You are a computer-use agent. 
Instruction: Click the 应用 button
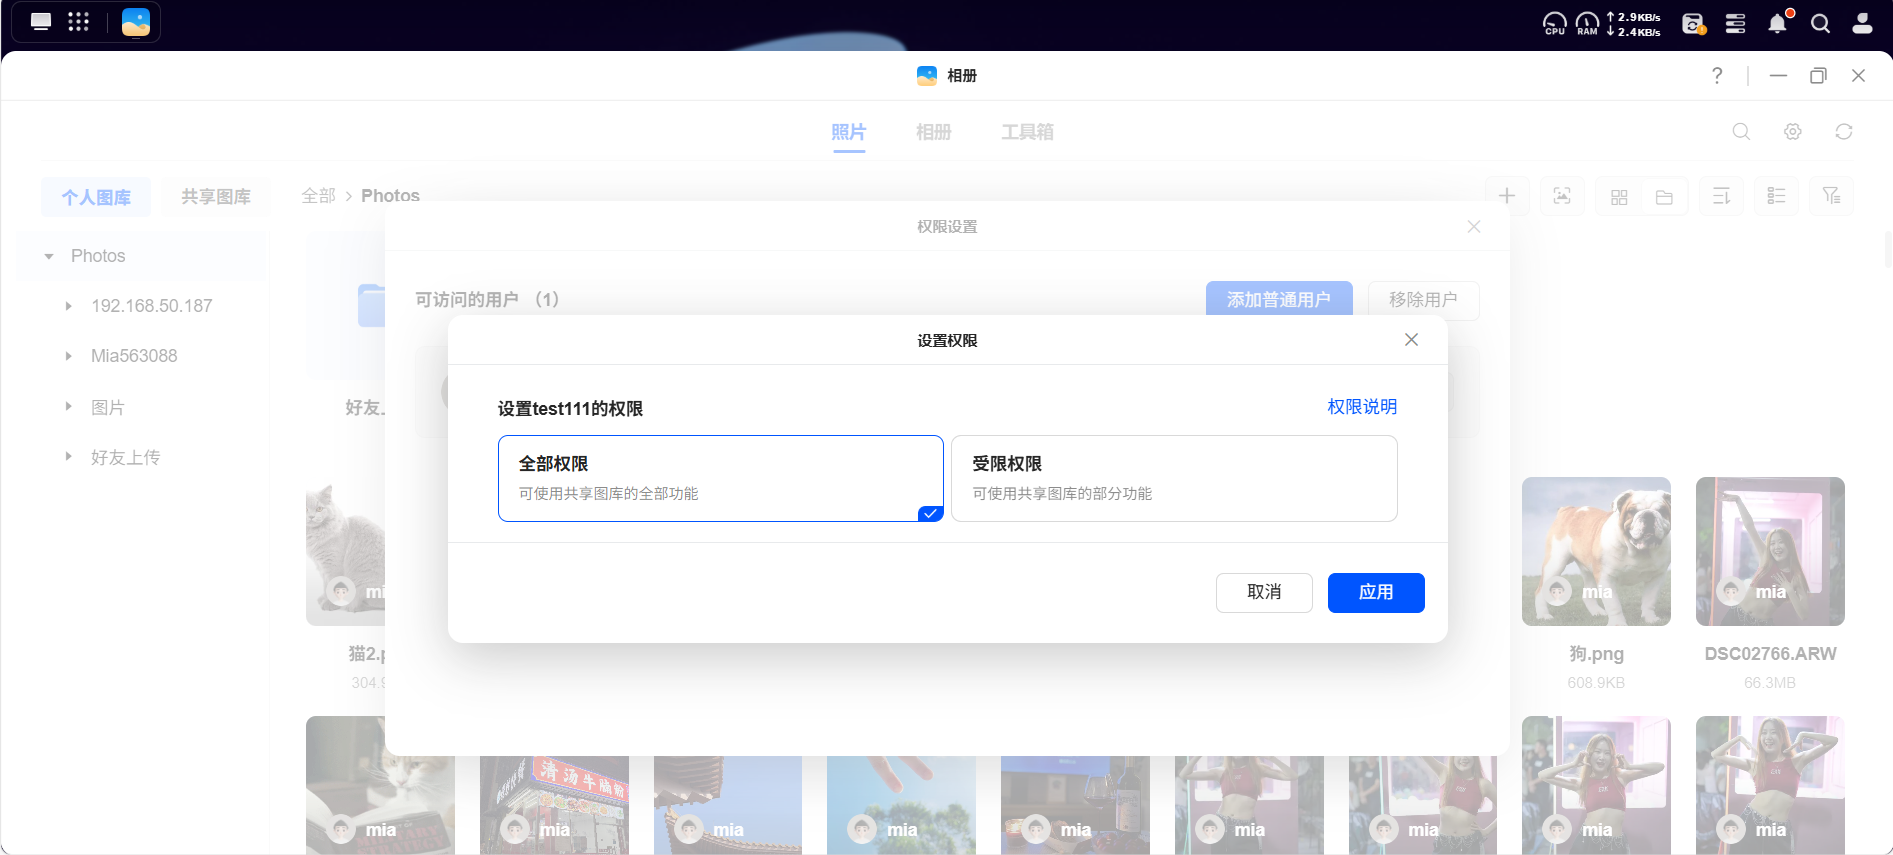(1376, 593)
